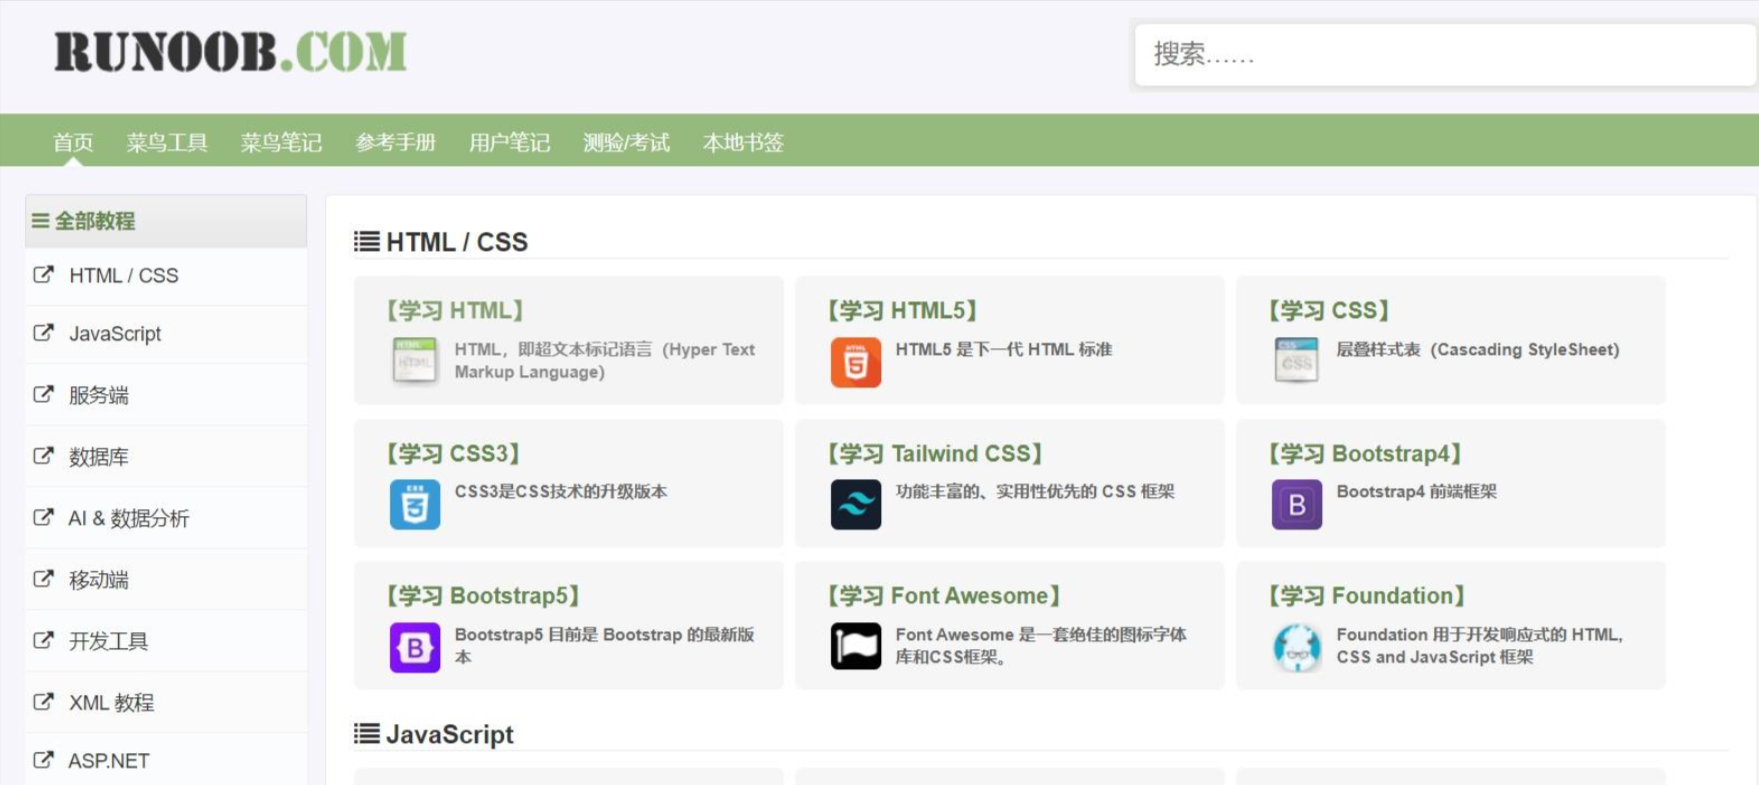Image resolution: width=1759 pixels, height=785 pixels.
Task: Click description '层叠样式表 (Cascading StyleSheet)'
Action: (x=1478, y=349)
